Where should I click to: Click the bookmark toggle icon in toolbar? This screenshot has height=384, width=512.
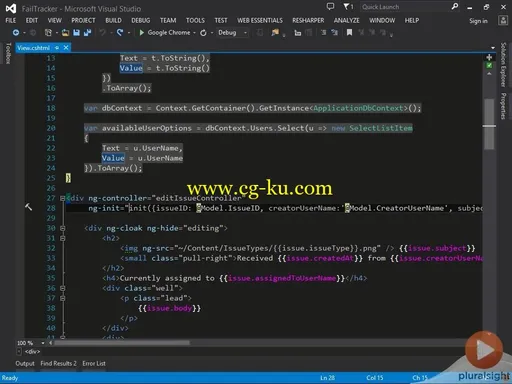349,33
